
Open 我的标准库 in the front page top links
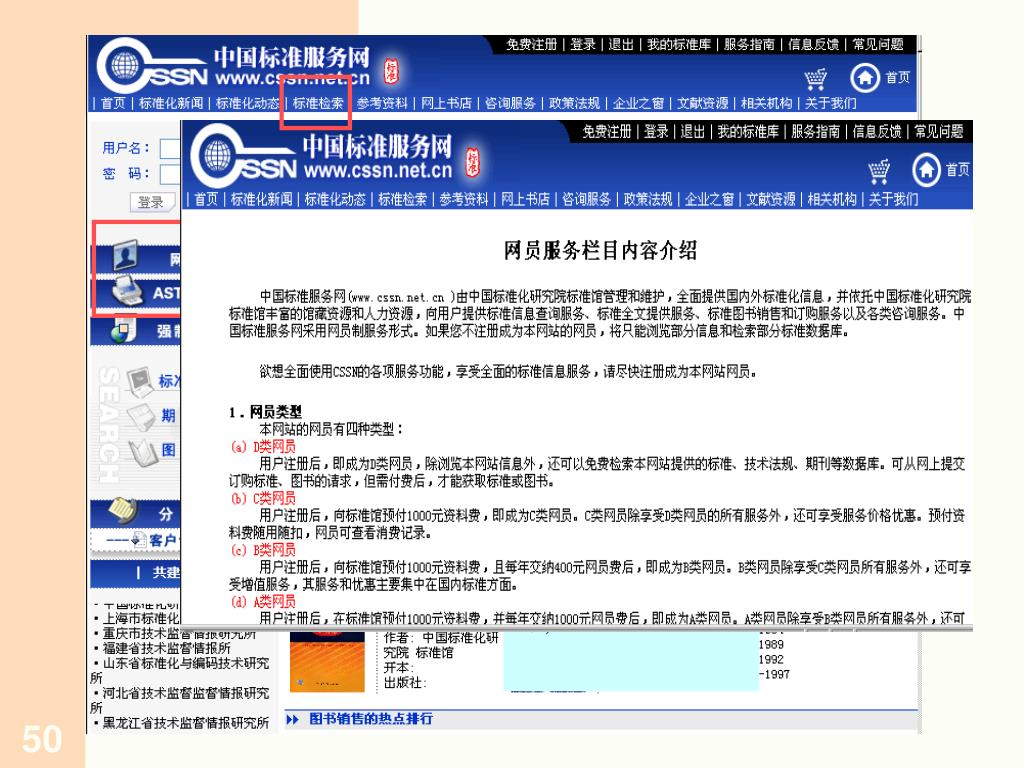coord(748,132)
